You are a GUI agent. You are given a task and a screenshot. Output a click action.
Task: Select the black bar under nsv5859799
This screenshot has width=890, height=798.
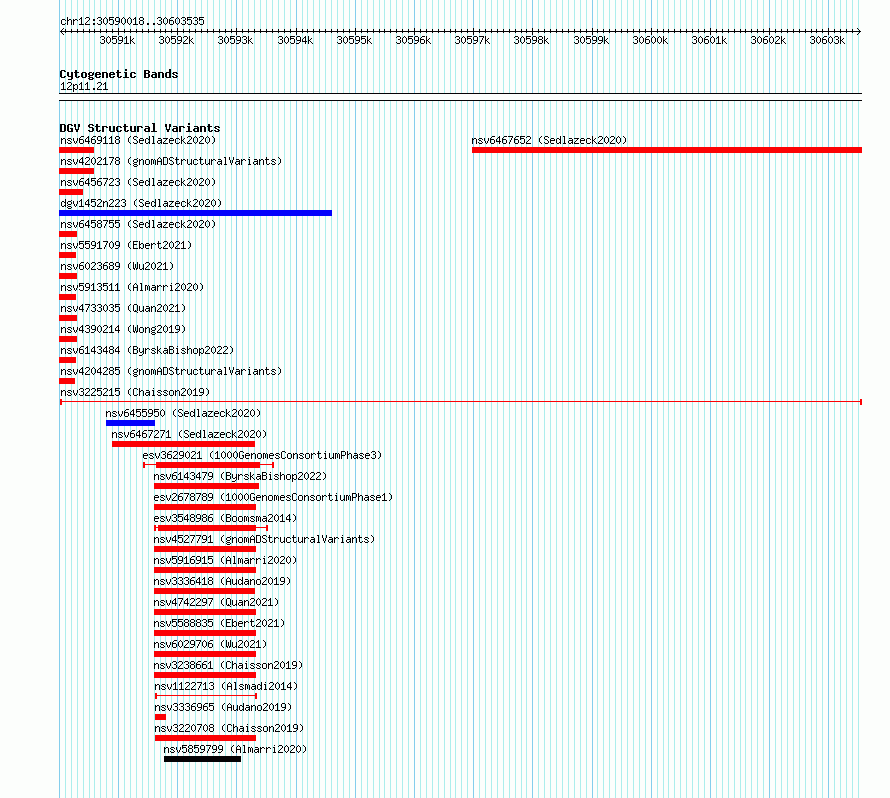coord(202,759)
